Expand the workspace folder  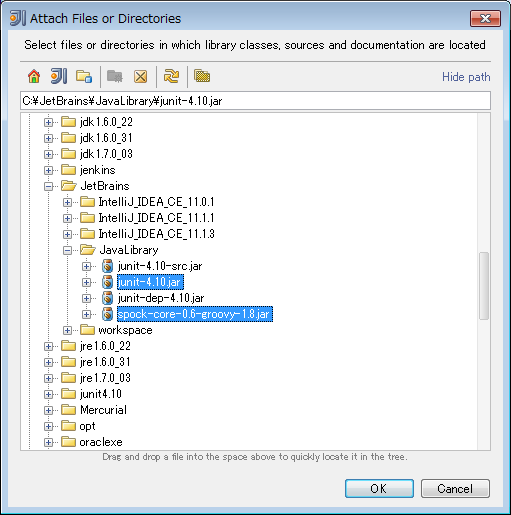(x=67, y=330)
